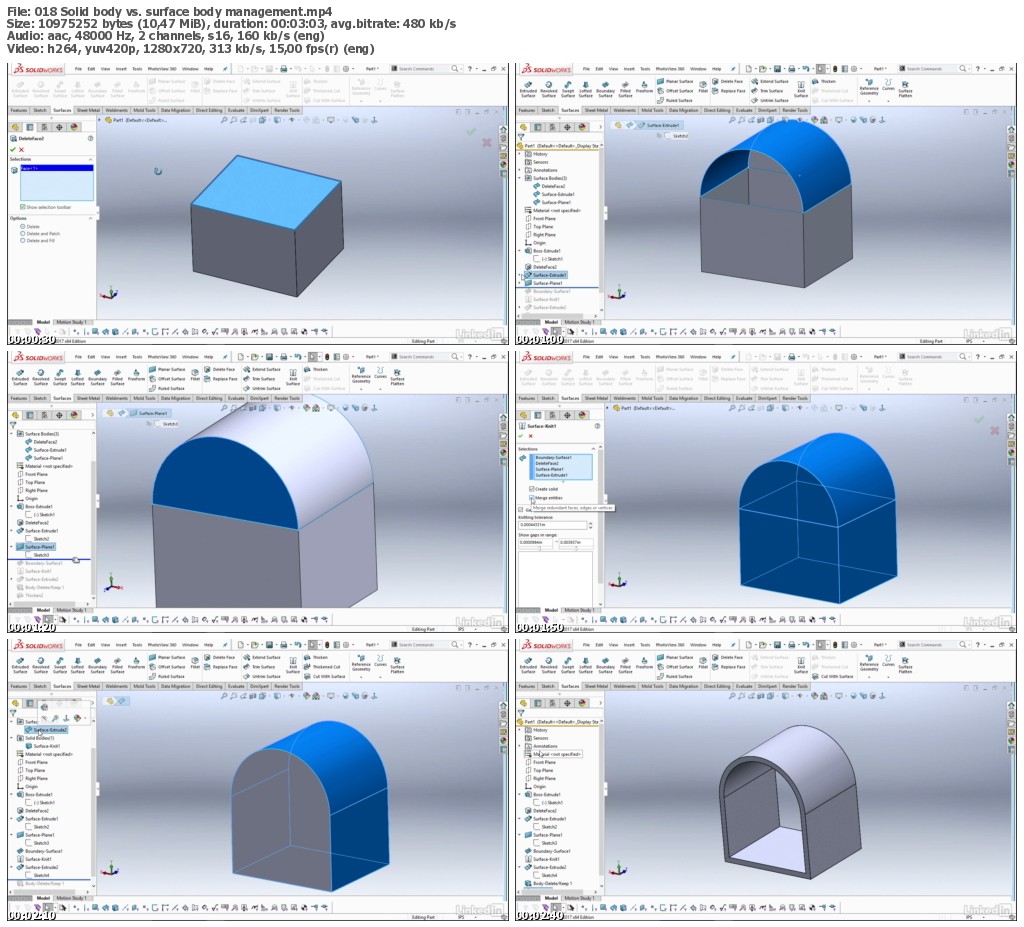Select Delete and Patch radio in the 00:00:30 frame
Screen dimensions: 1024x927
(x=23, y=233)
